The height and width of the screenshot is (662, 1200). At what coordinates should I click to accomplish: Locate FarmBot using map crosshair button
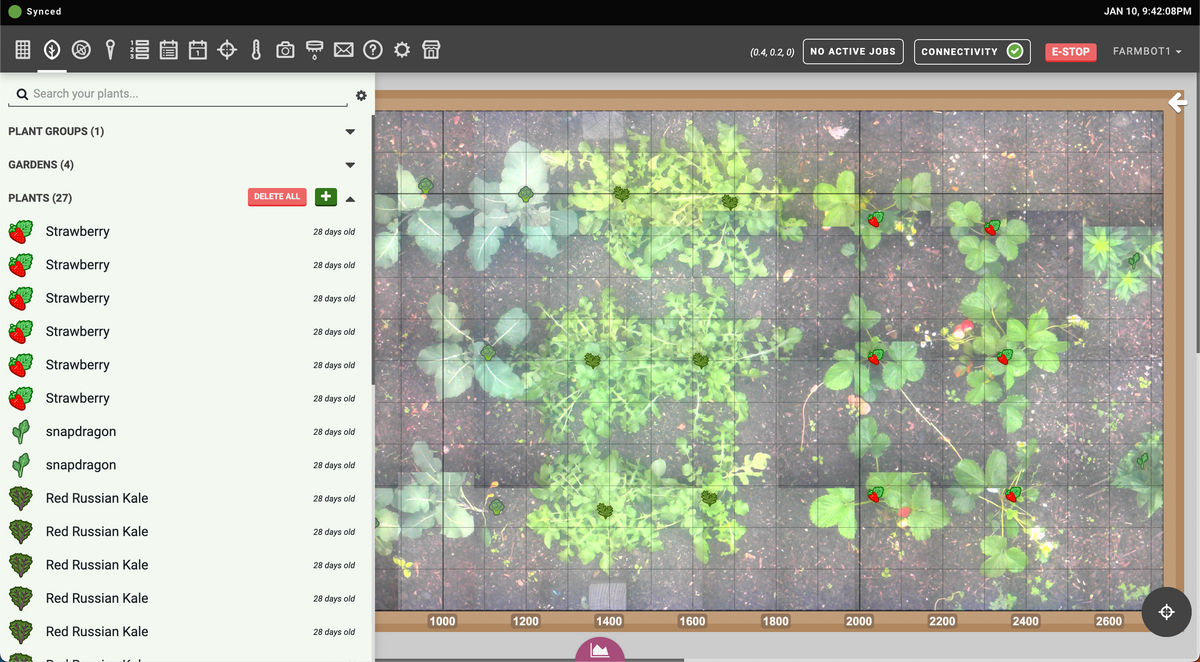pos(1166,612)
